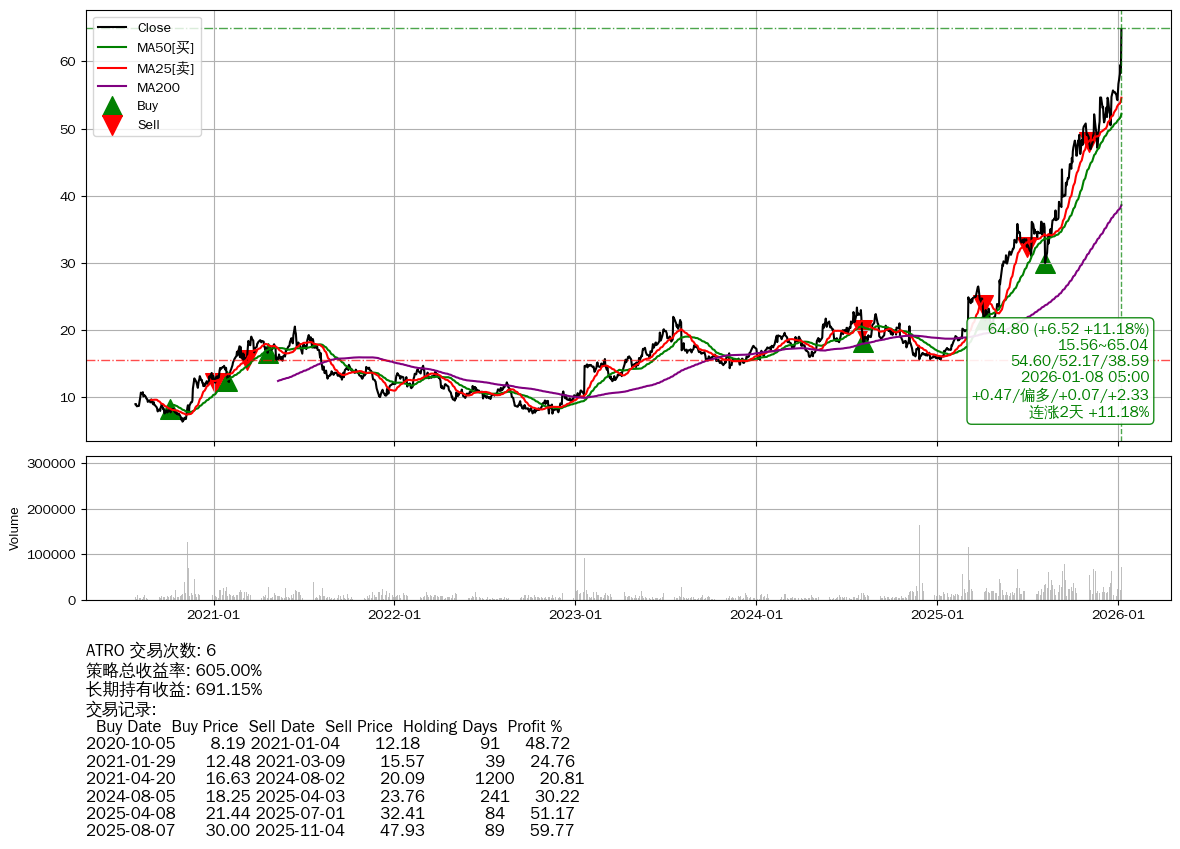The image size is (1180, 849).
Task: Click the Volume axis label
Action: click(14, 528)
